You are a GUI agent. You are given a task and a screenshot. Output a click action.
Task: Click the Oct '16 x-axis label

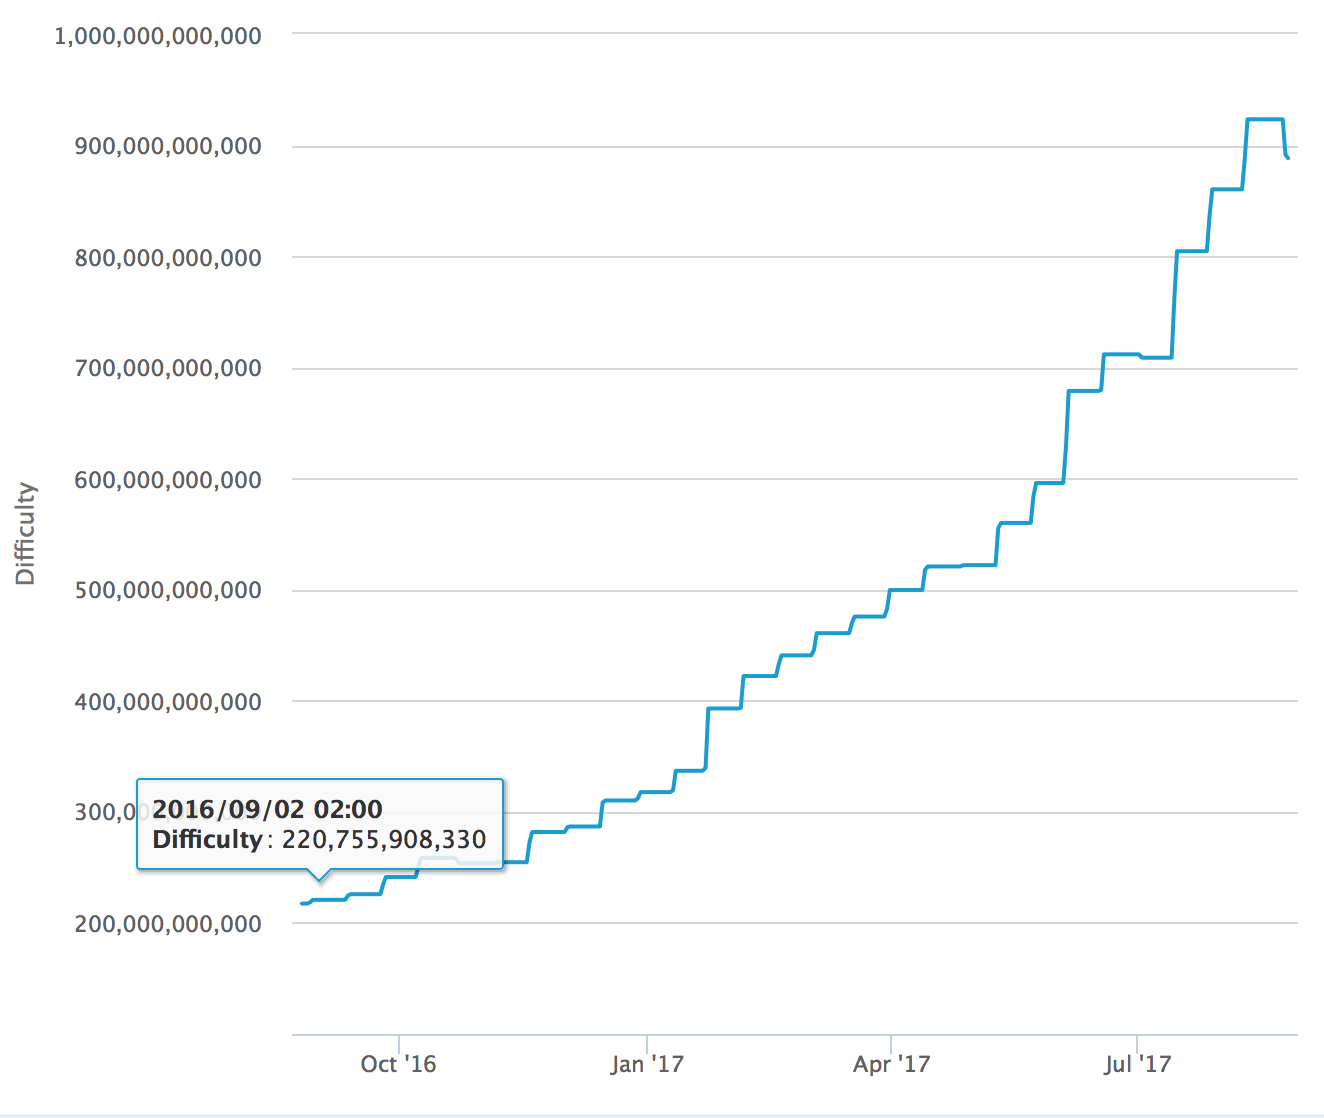coord(398,1064)
